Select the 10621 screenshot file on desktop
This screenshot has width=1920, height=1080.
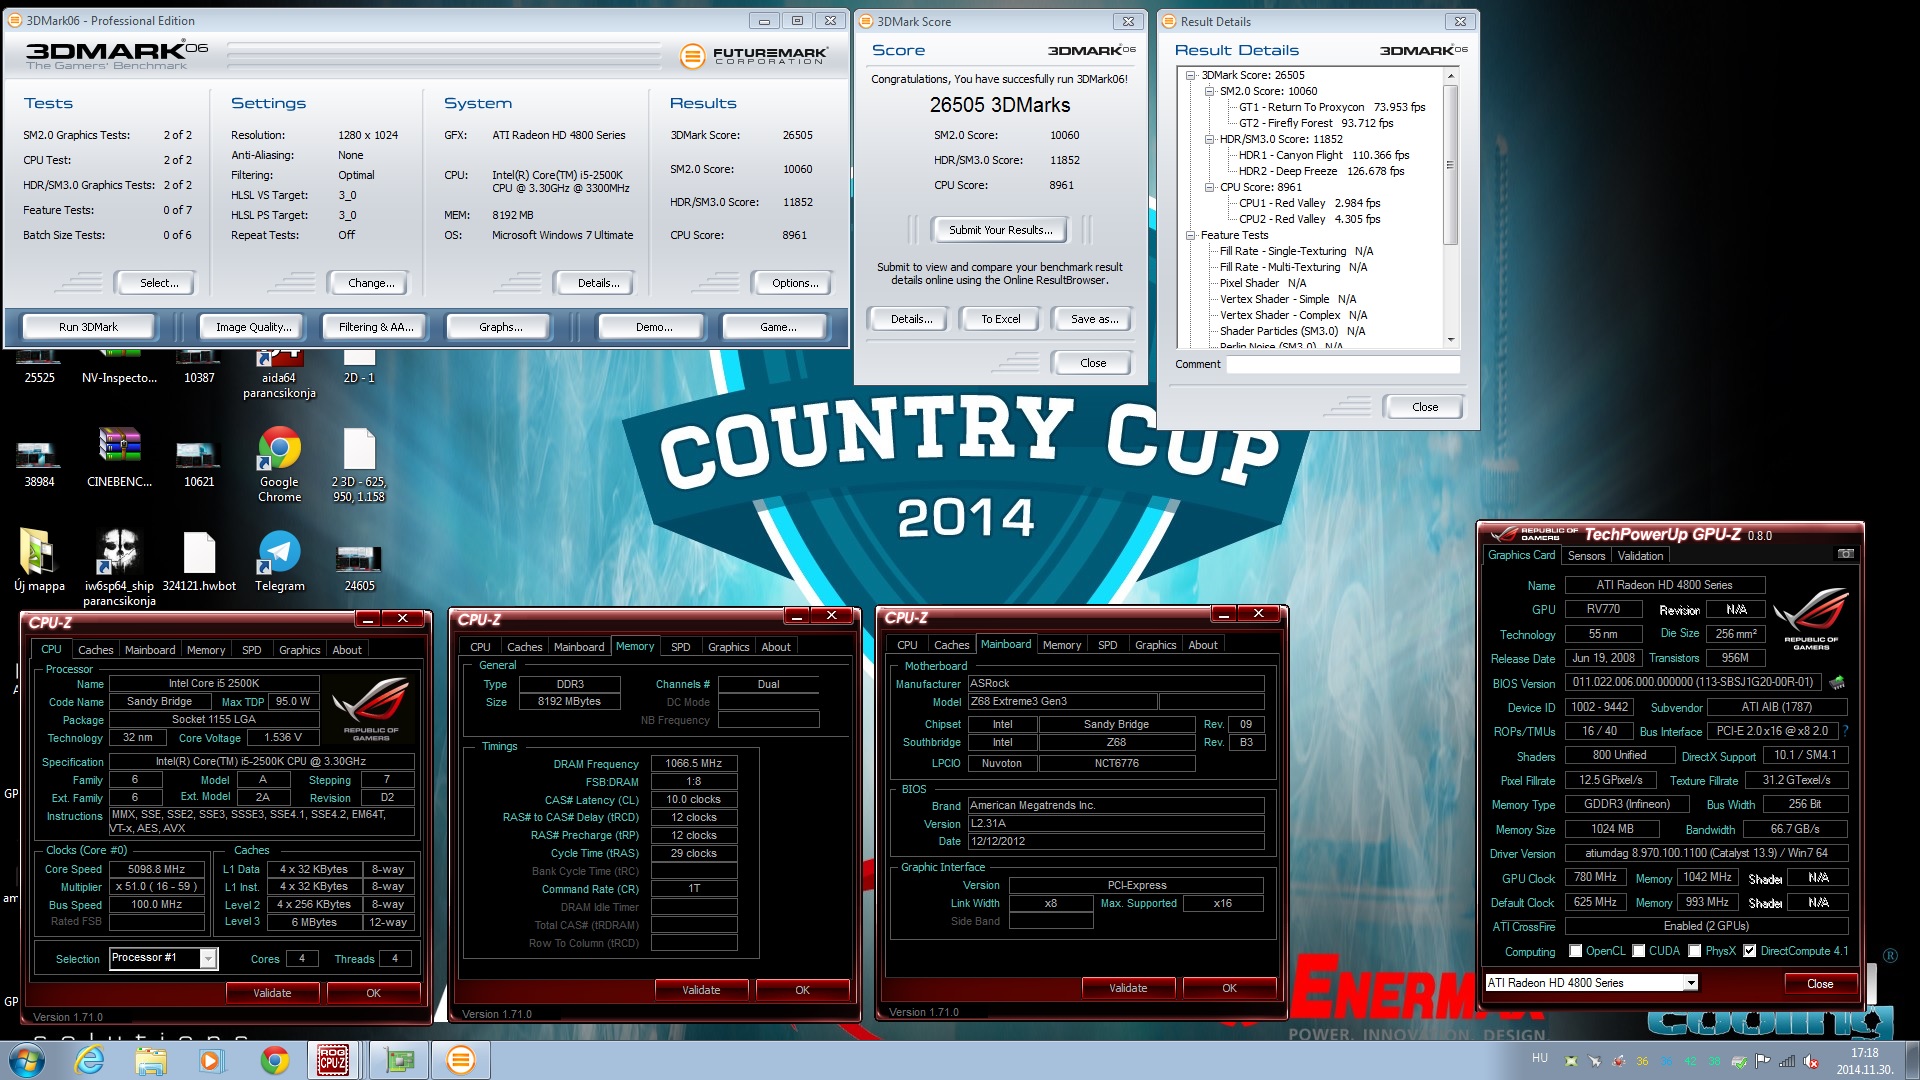[x=198, y=455]
